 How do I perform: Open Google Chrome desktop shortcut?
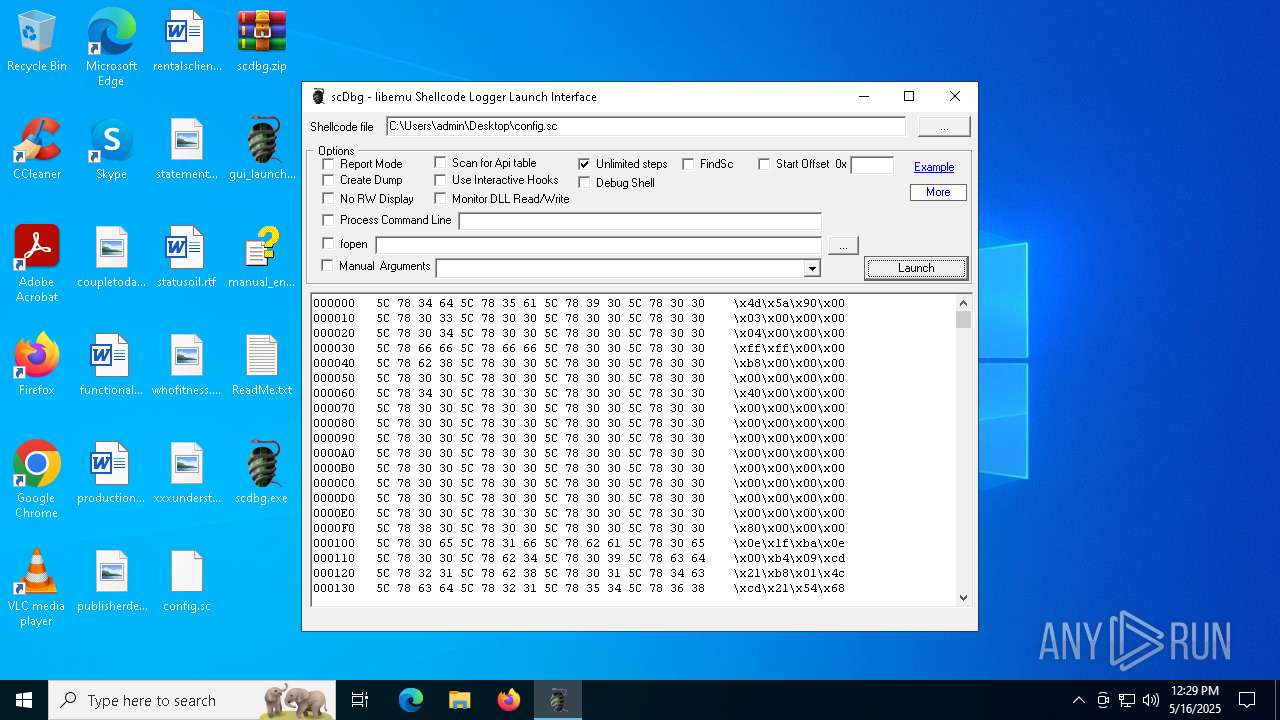pyautogui.click(x=37, y=480)
